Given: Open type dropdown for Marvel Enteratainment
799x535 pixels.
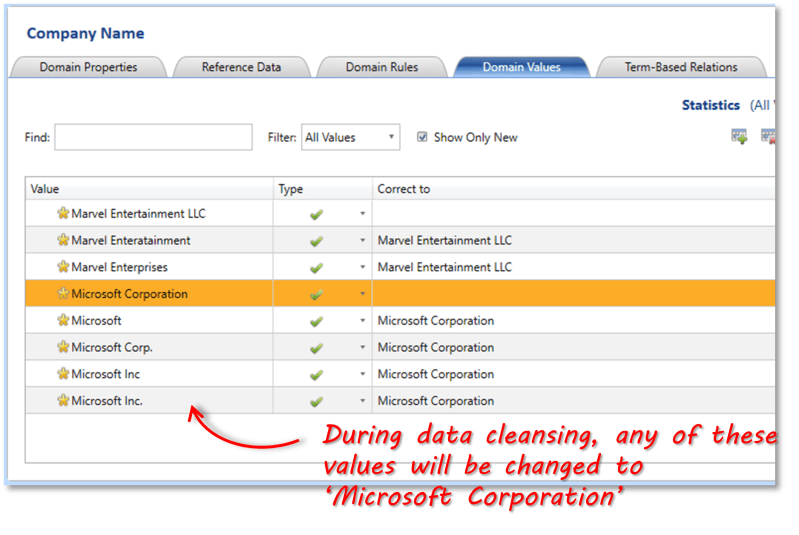Looking at the screenshot, I should pyautogui.click(x=363, y=240).
